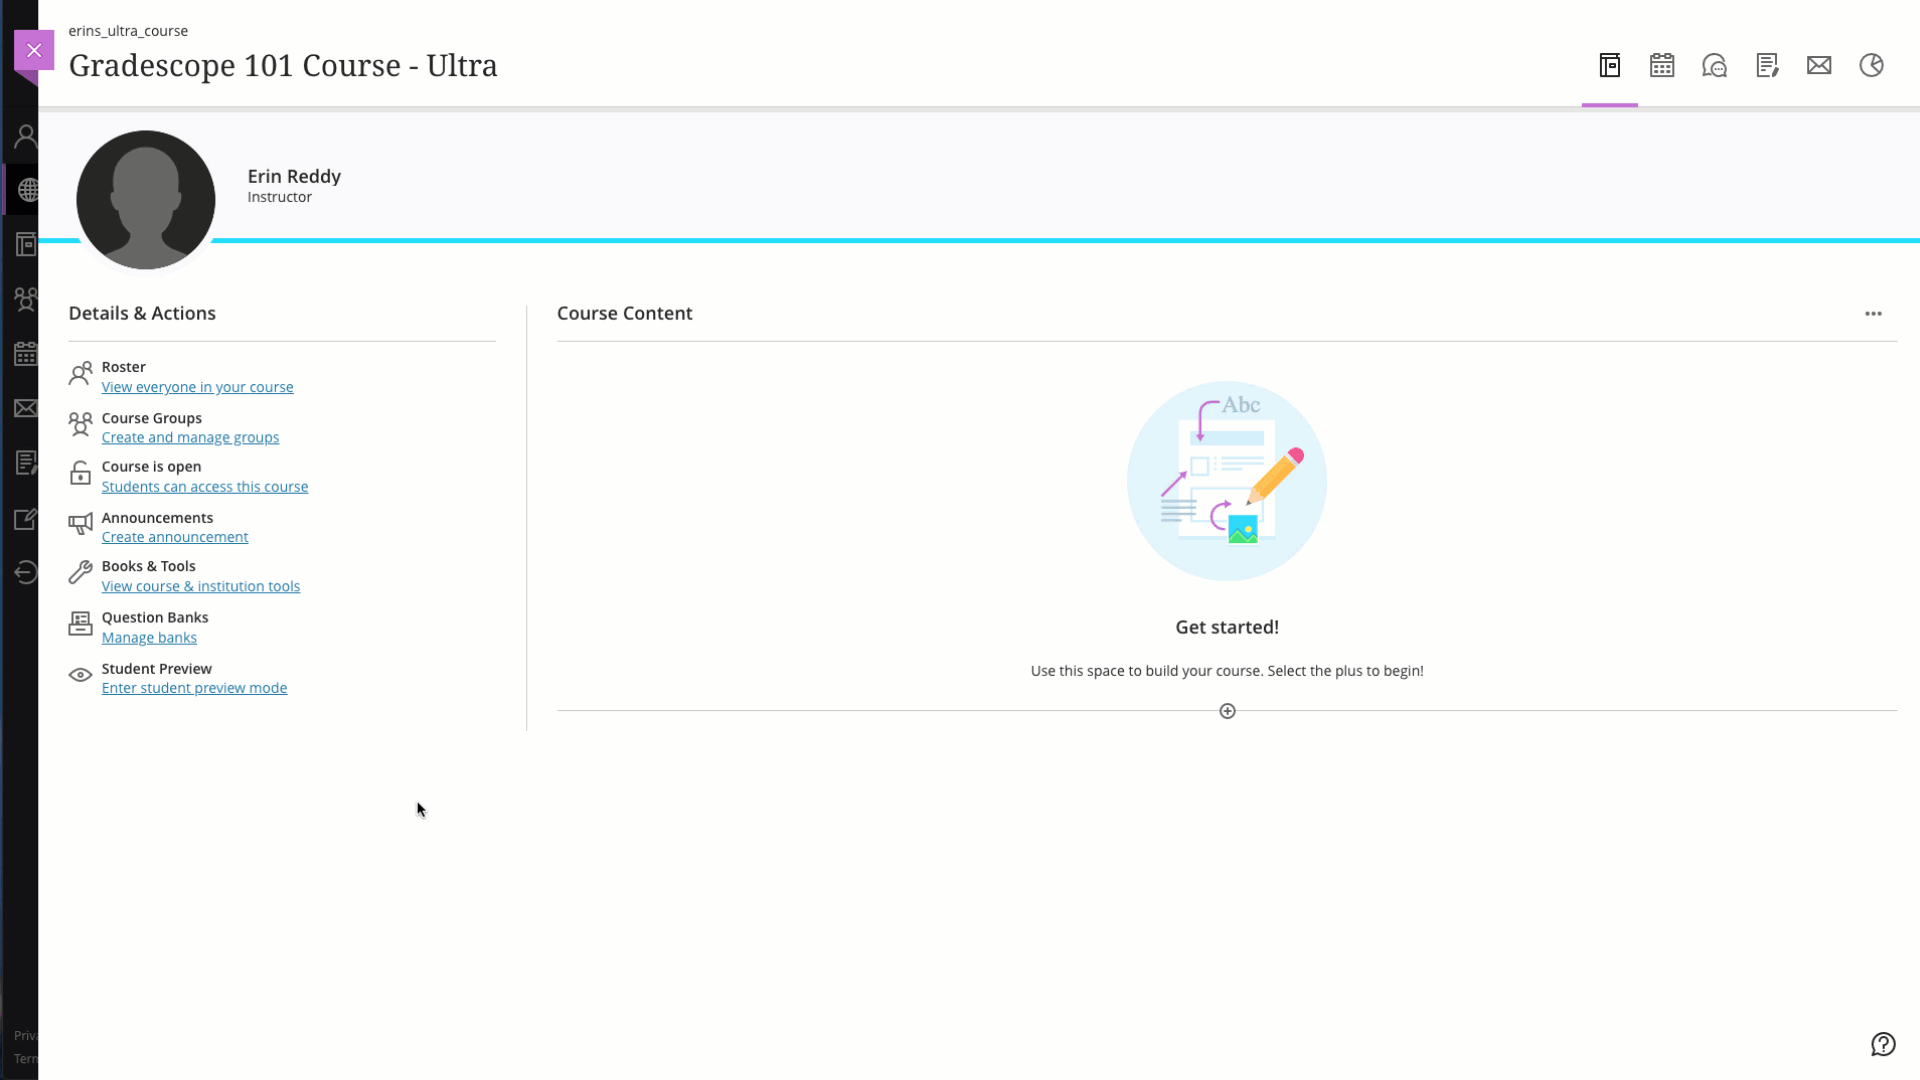Click the erins_ultra_course course ID text

128,31
